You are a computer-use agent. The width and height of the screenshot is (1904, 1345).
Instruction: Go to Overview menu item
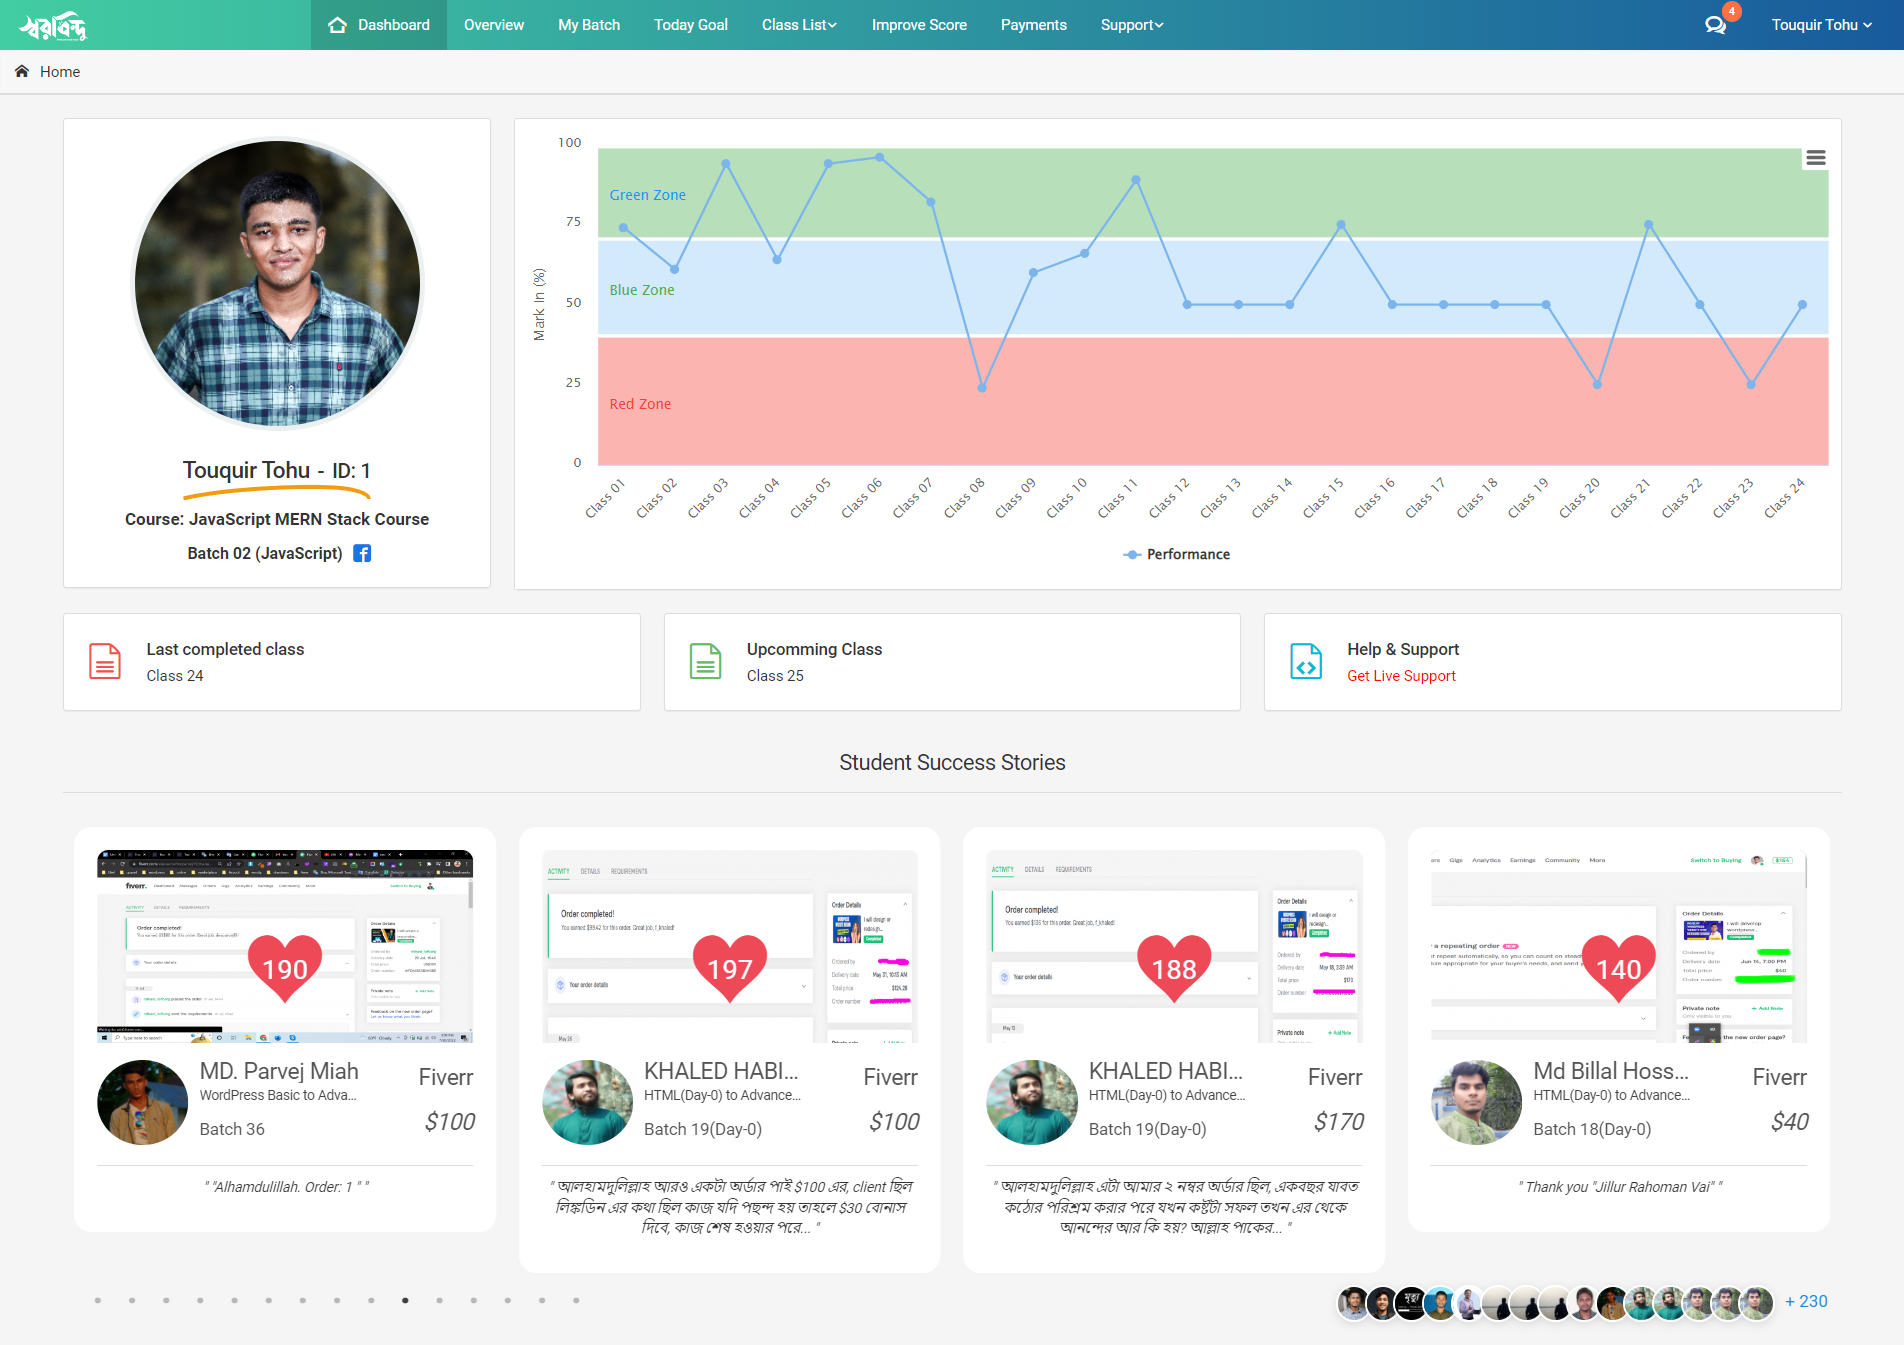point(494,25)
